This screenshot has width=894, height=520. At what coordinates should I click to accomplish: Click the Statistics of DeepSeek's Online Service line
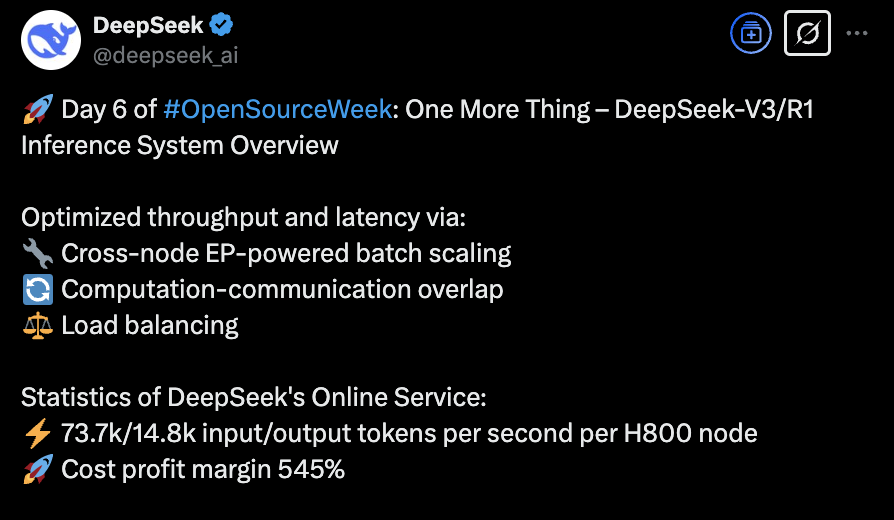253,397
